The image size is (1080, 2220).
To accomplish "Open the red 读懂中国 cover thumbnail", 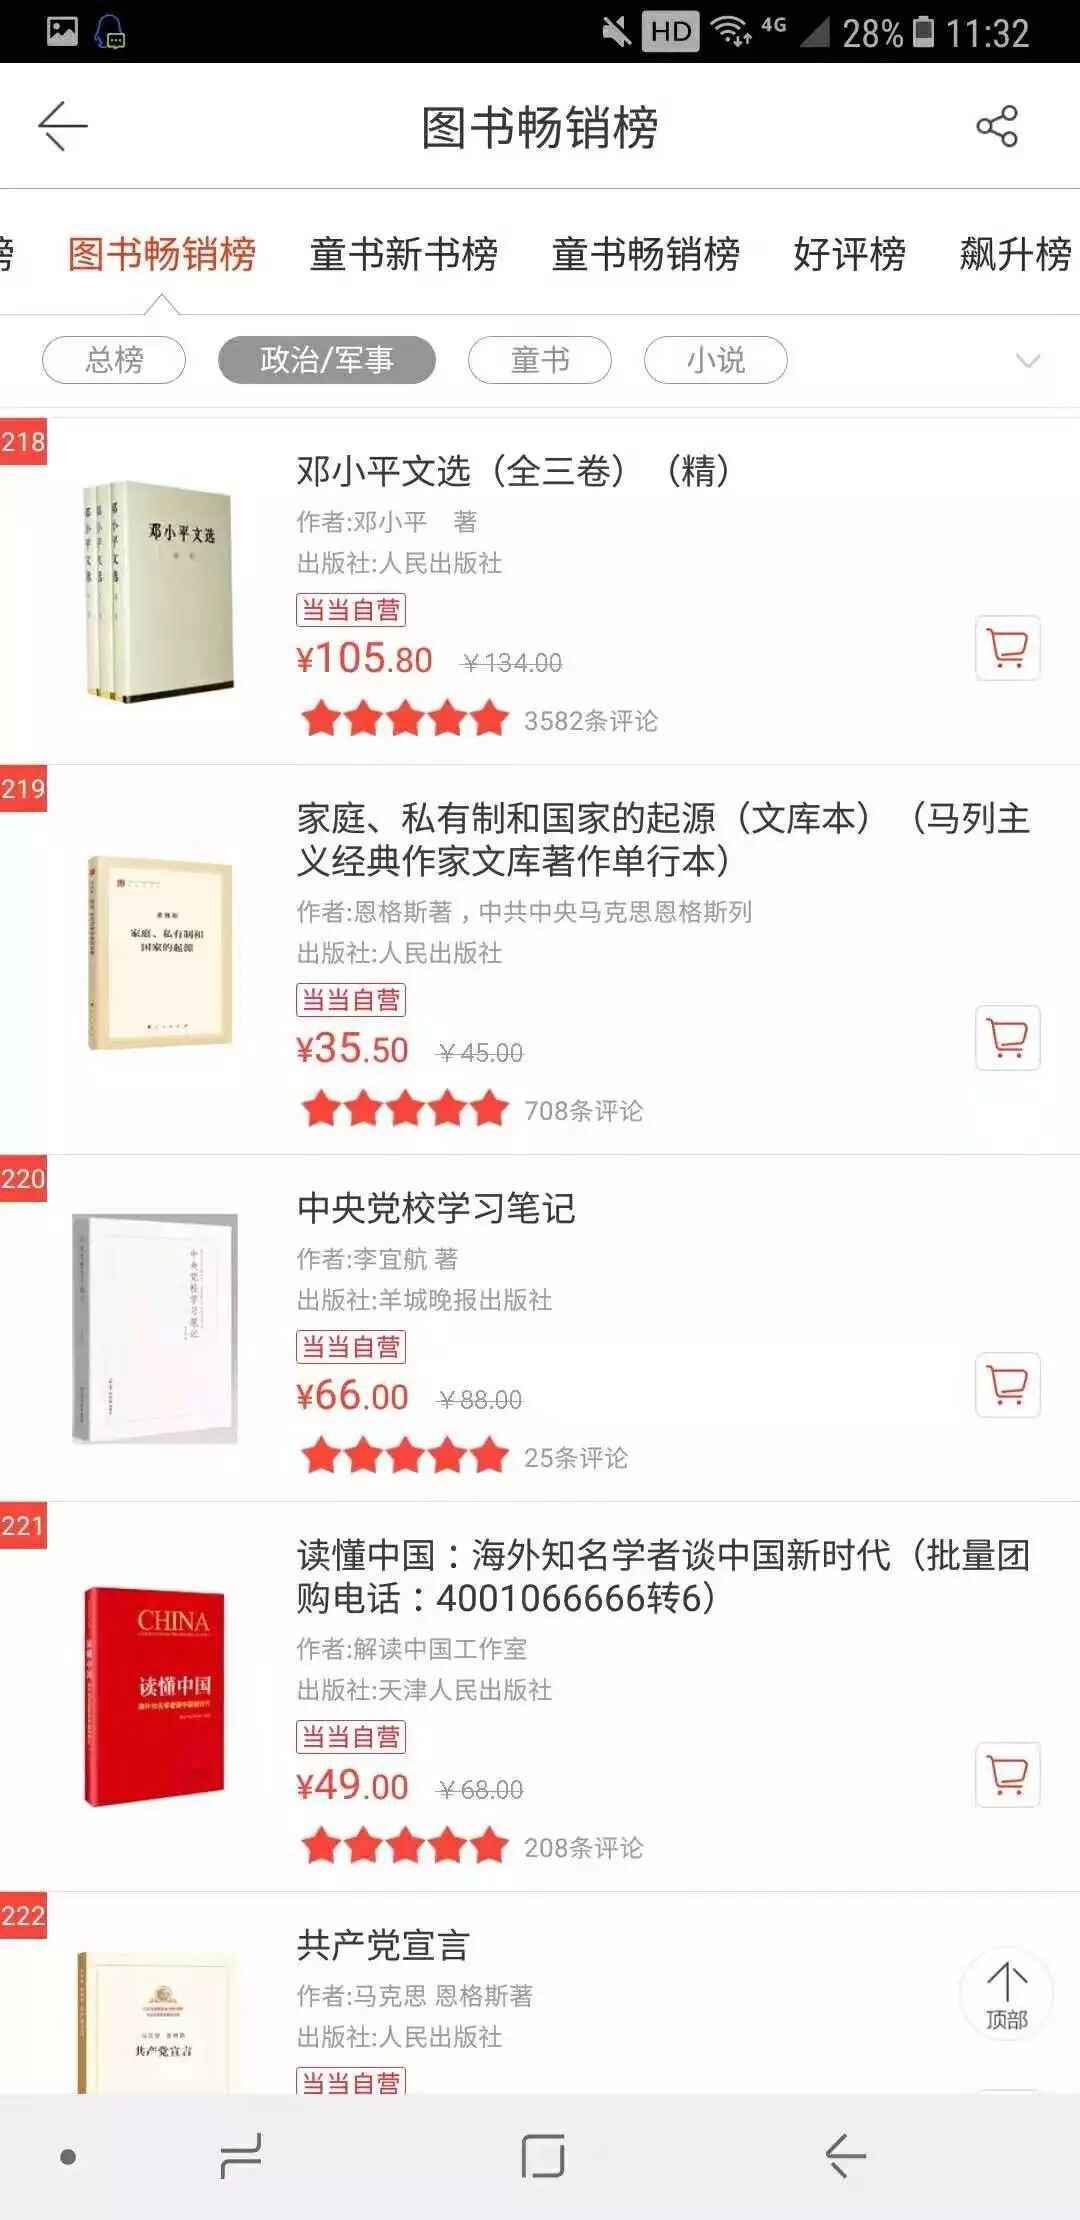I will tap(154, 1696).
